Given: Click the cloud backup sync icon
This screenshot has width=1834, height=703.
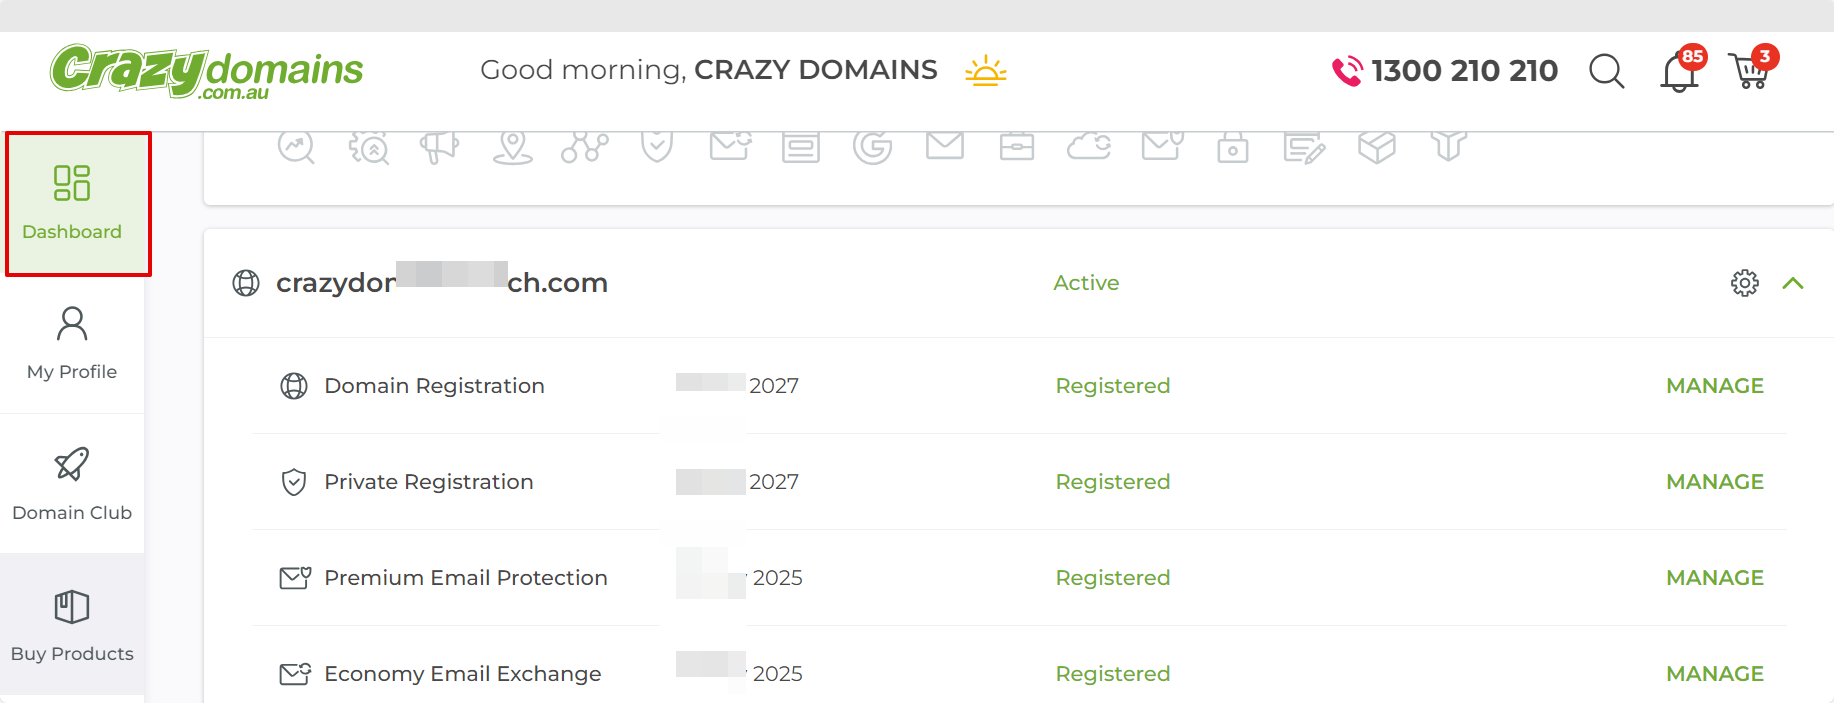Looking at the screenshot, I should tap(1089, 147).
